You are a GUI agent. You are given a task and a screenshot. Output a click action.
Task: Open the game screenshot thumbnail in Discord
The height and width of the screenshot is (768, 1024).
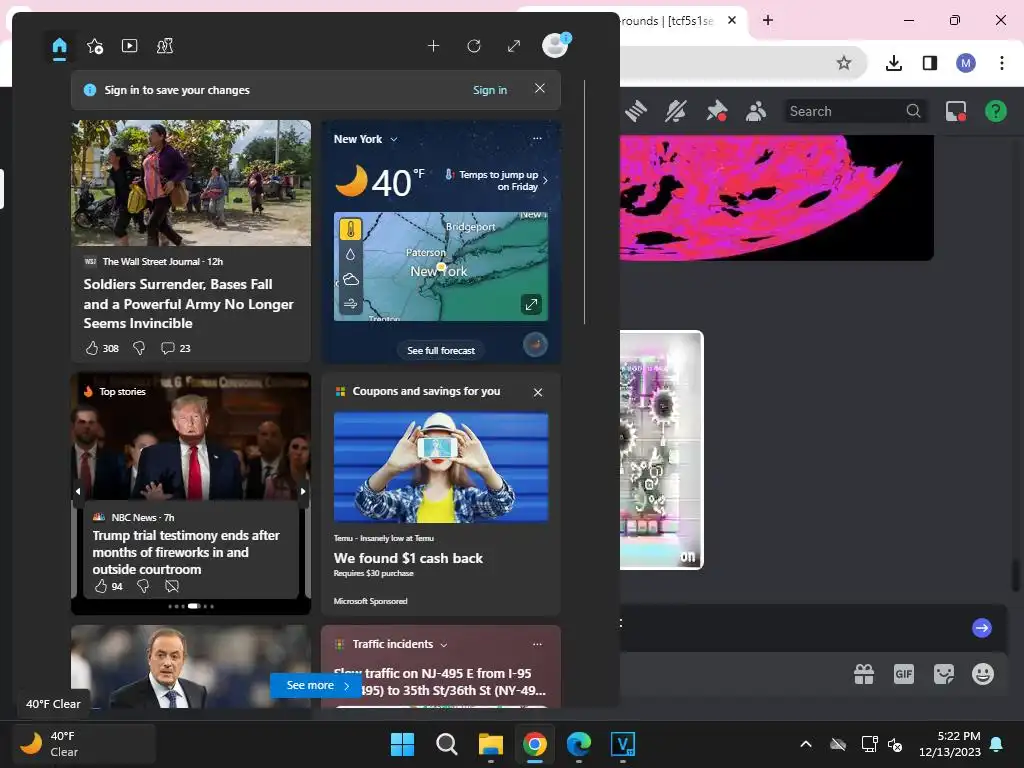pos(661,450)
